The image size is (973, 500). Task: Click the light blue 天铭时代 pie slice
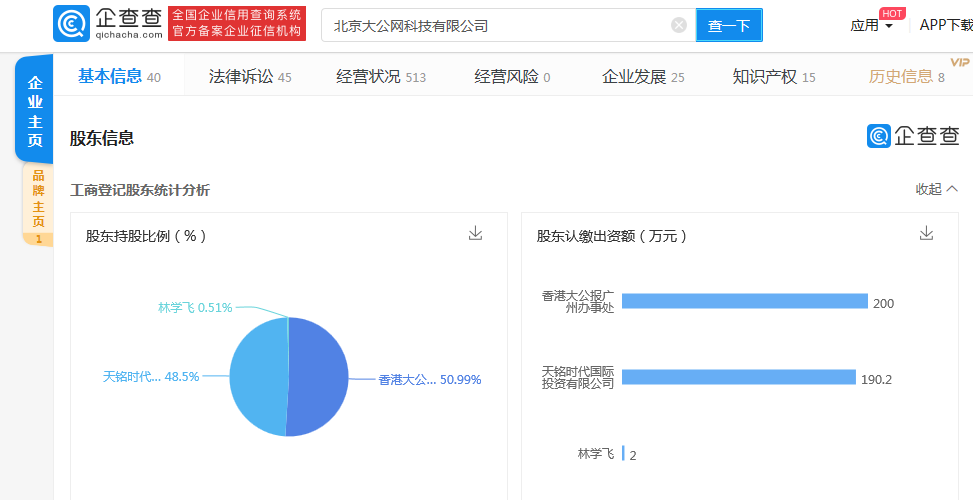tap(258, 375)
